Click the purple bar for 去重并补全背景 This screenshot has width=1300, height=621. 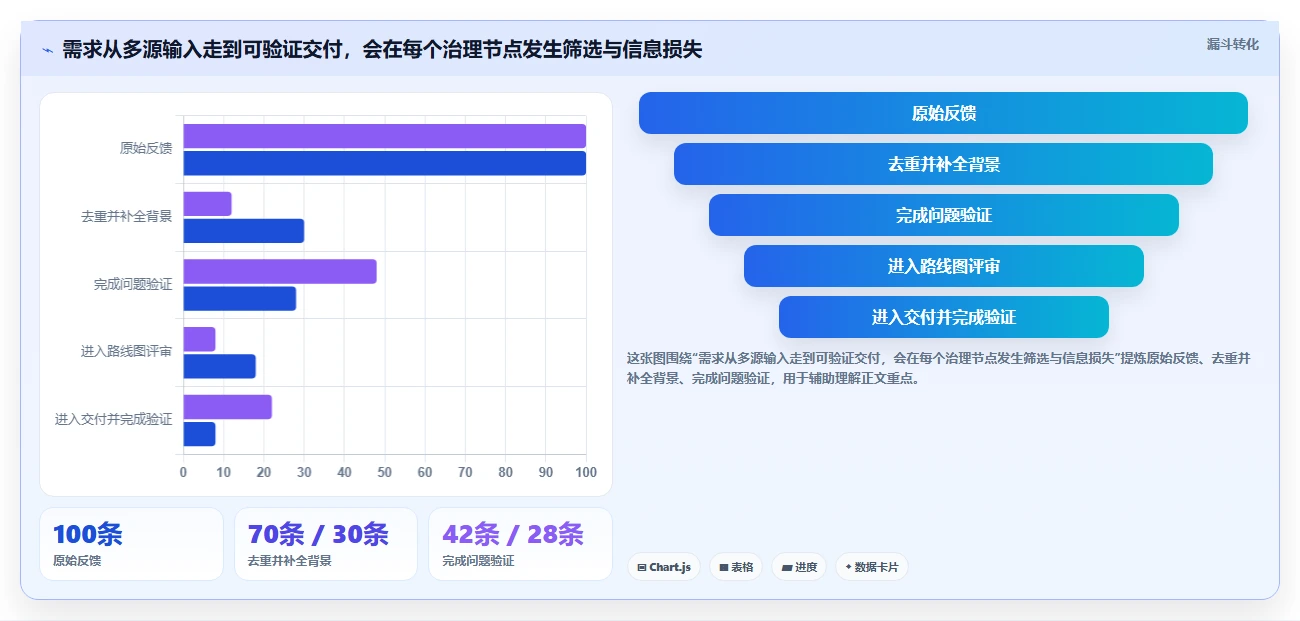click(207, 204)
